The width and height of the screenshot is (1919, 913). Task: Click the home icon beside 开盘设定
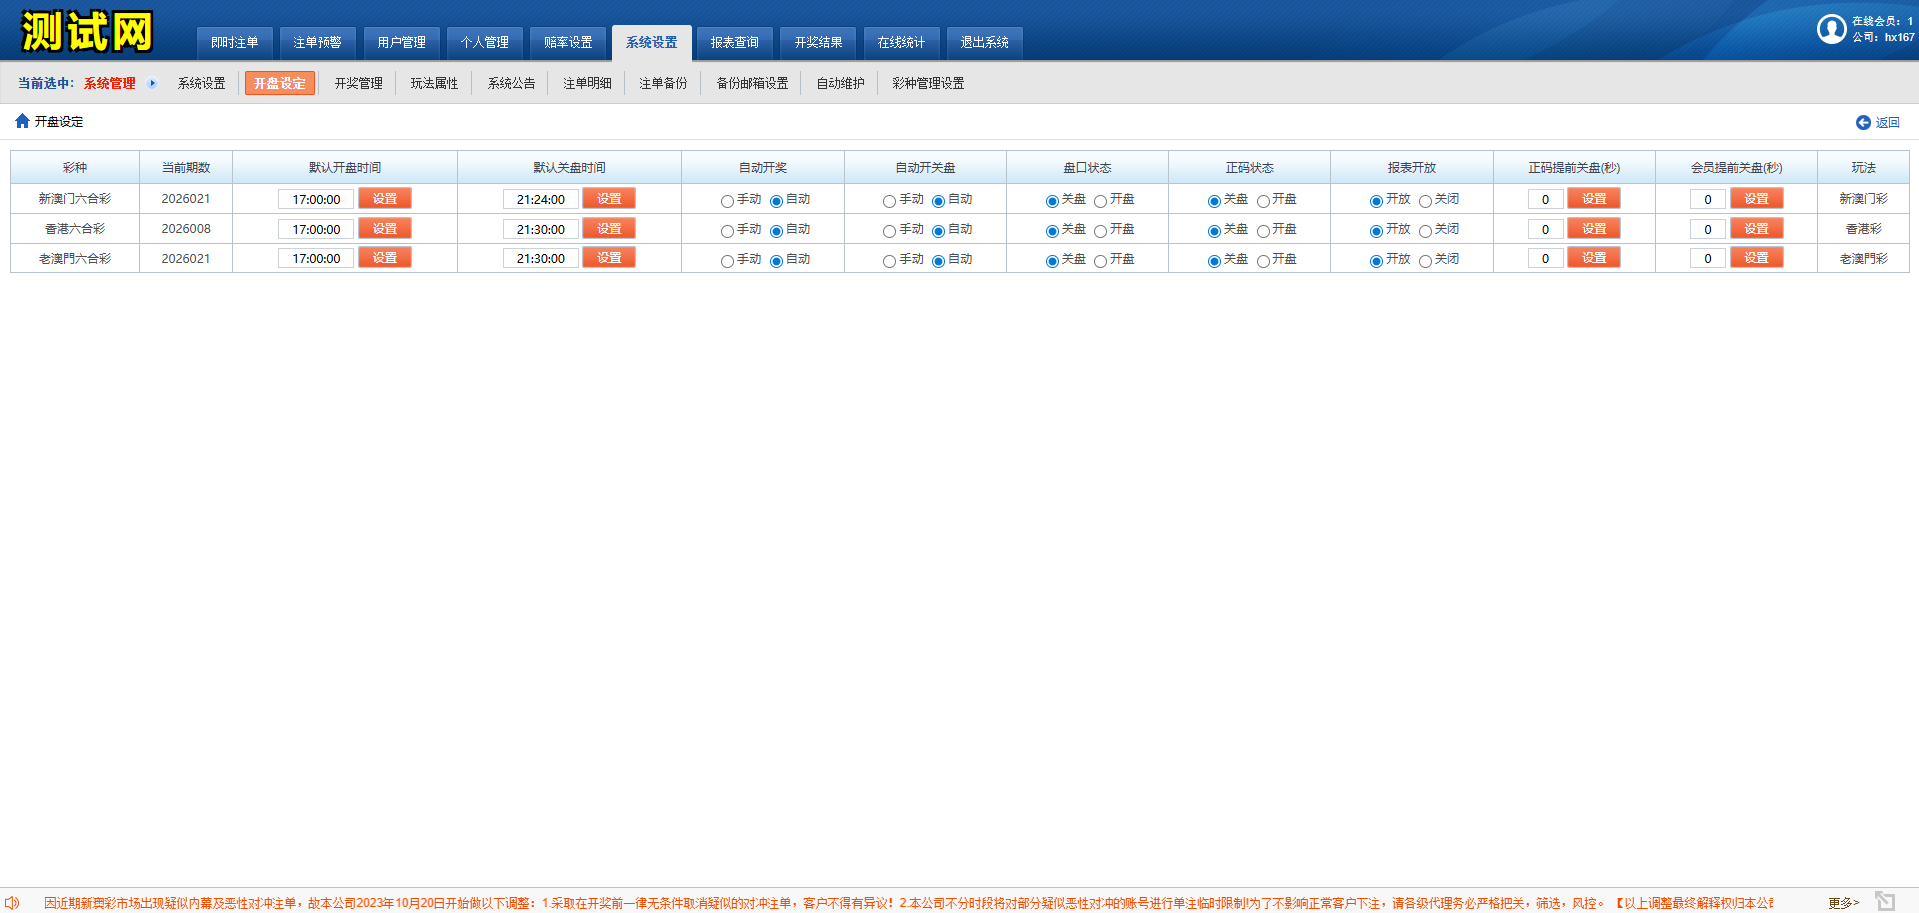[x=22, y=121]
